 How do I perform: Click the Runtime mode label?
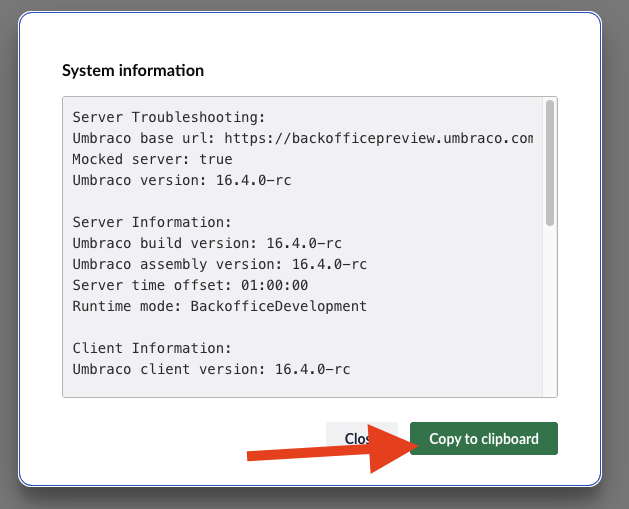(x=124, y=306)
